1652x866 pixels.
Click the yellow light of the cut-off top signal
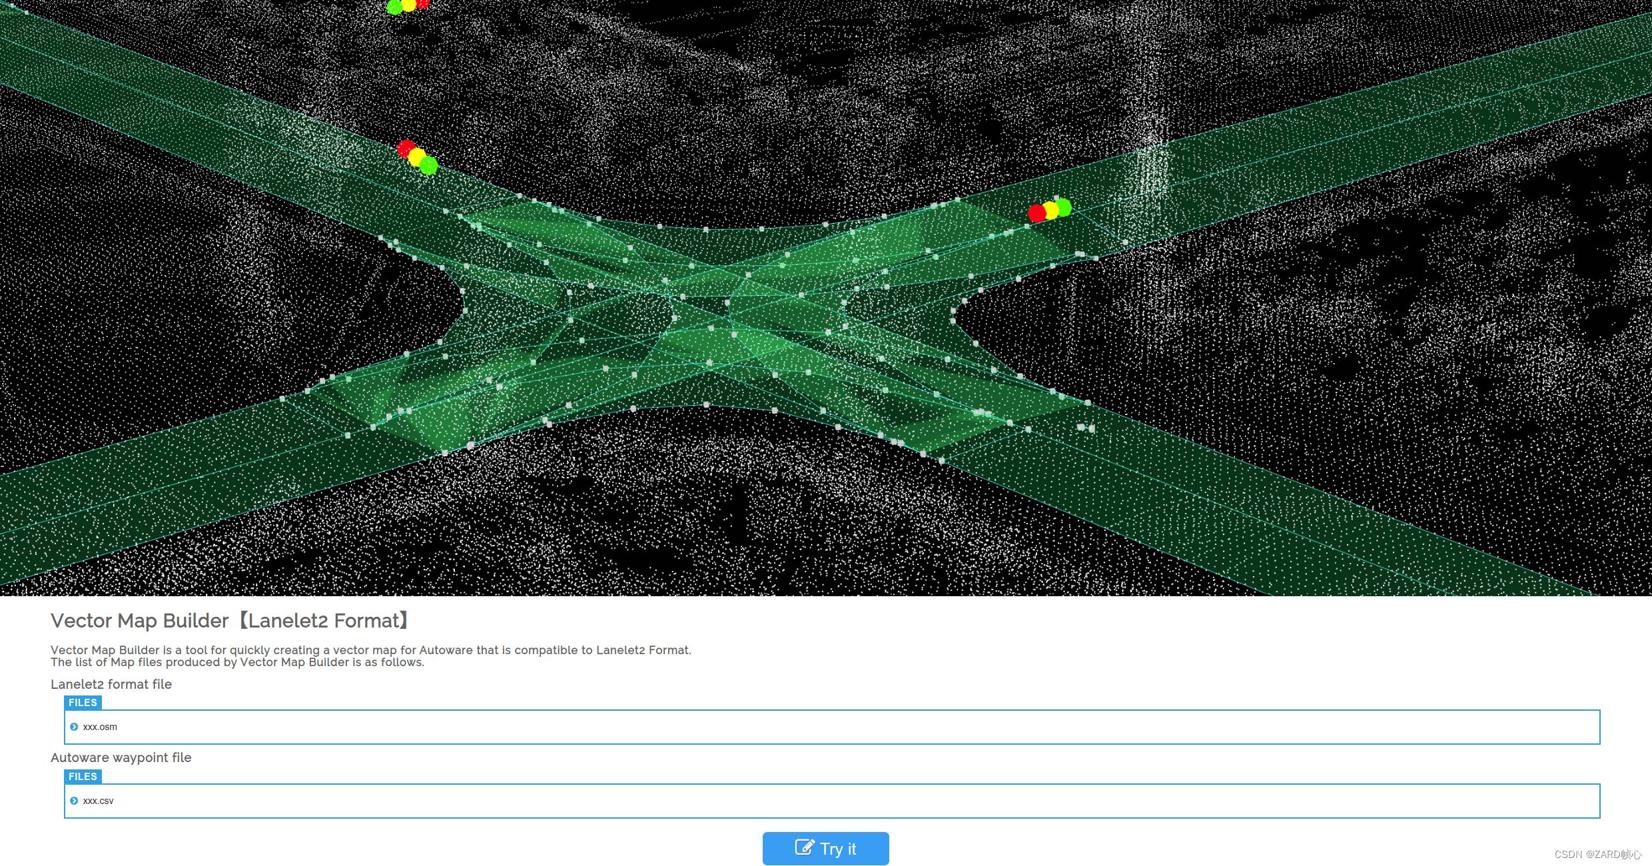point(409,5)
